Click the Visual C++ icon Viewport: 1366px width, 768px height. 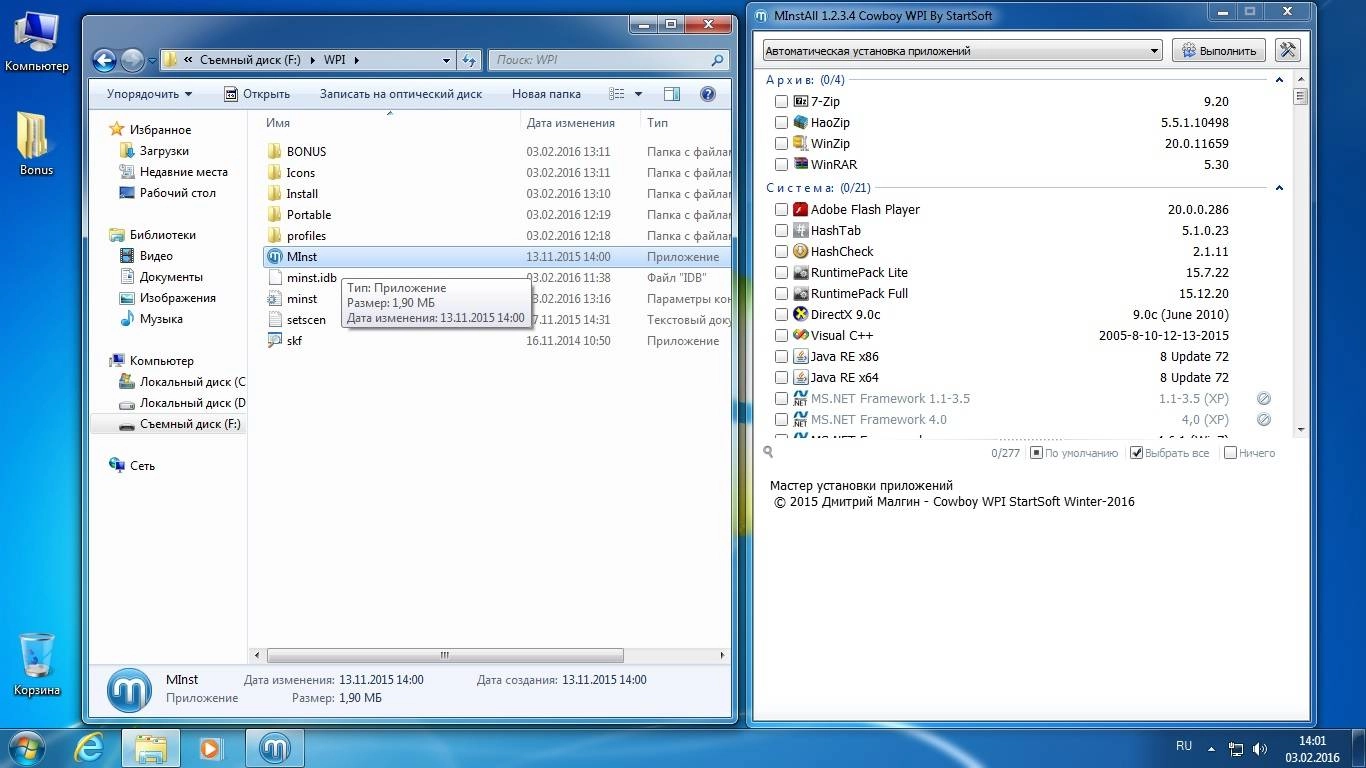801,335
